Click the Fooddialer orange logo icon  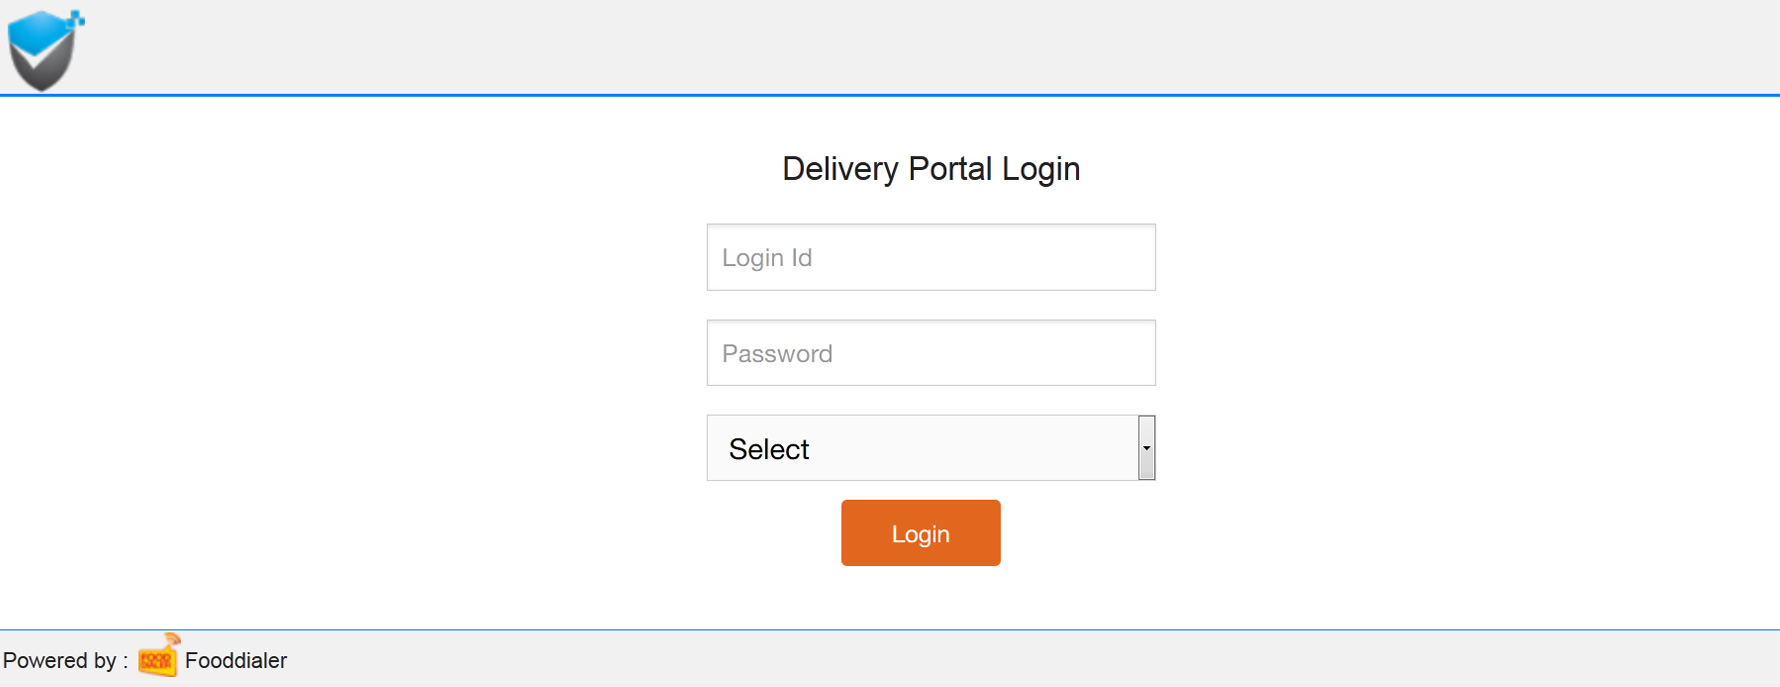click(159, 656)
